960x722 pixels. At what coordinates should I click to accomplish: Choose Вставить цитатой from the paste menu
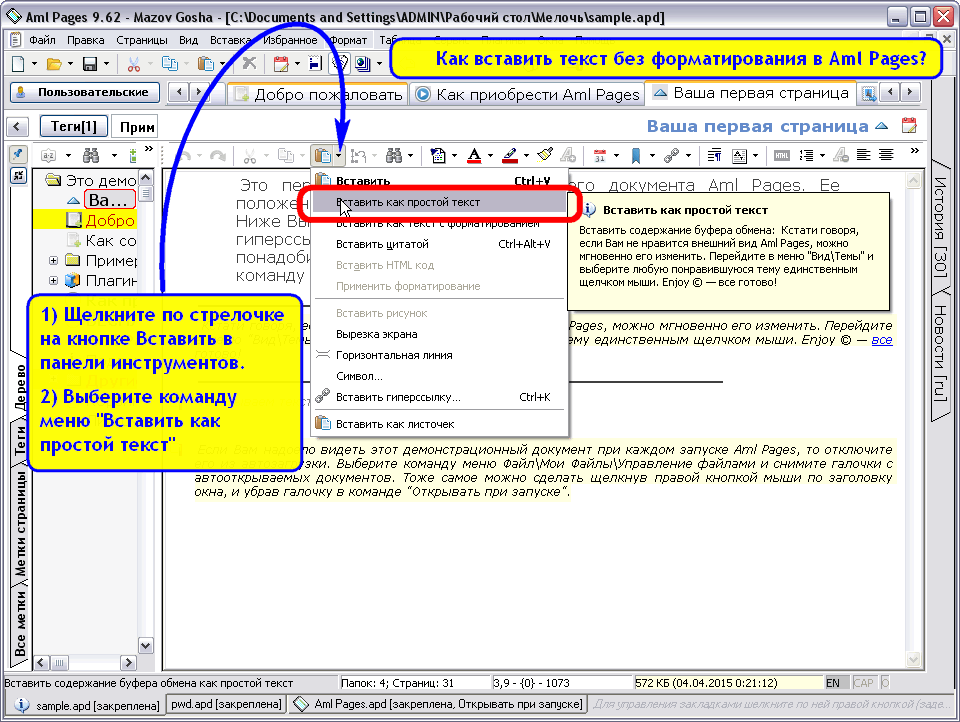[x=438, y=244]
